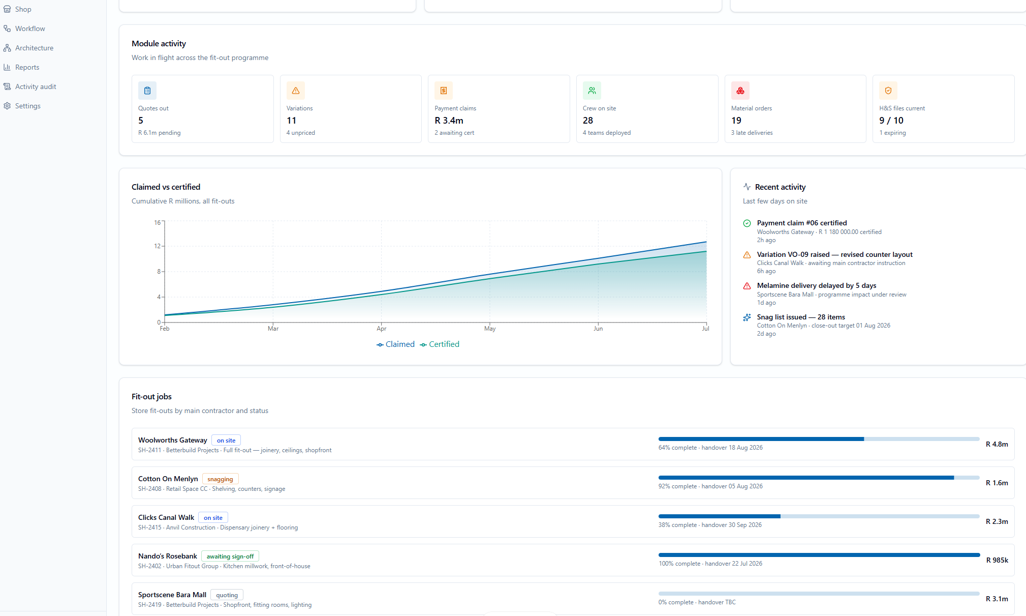Open the Variations card showing 11
This screenshot has width=1026, height=616.
pos(351,109)
